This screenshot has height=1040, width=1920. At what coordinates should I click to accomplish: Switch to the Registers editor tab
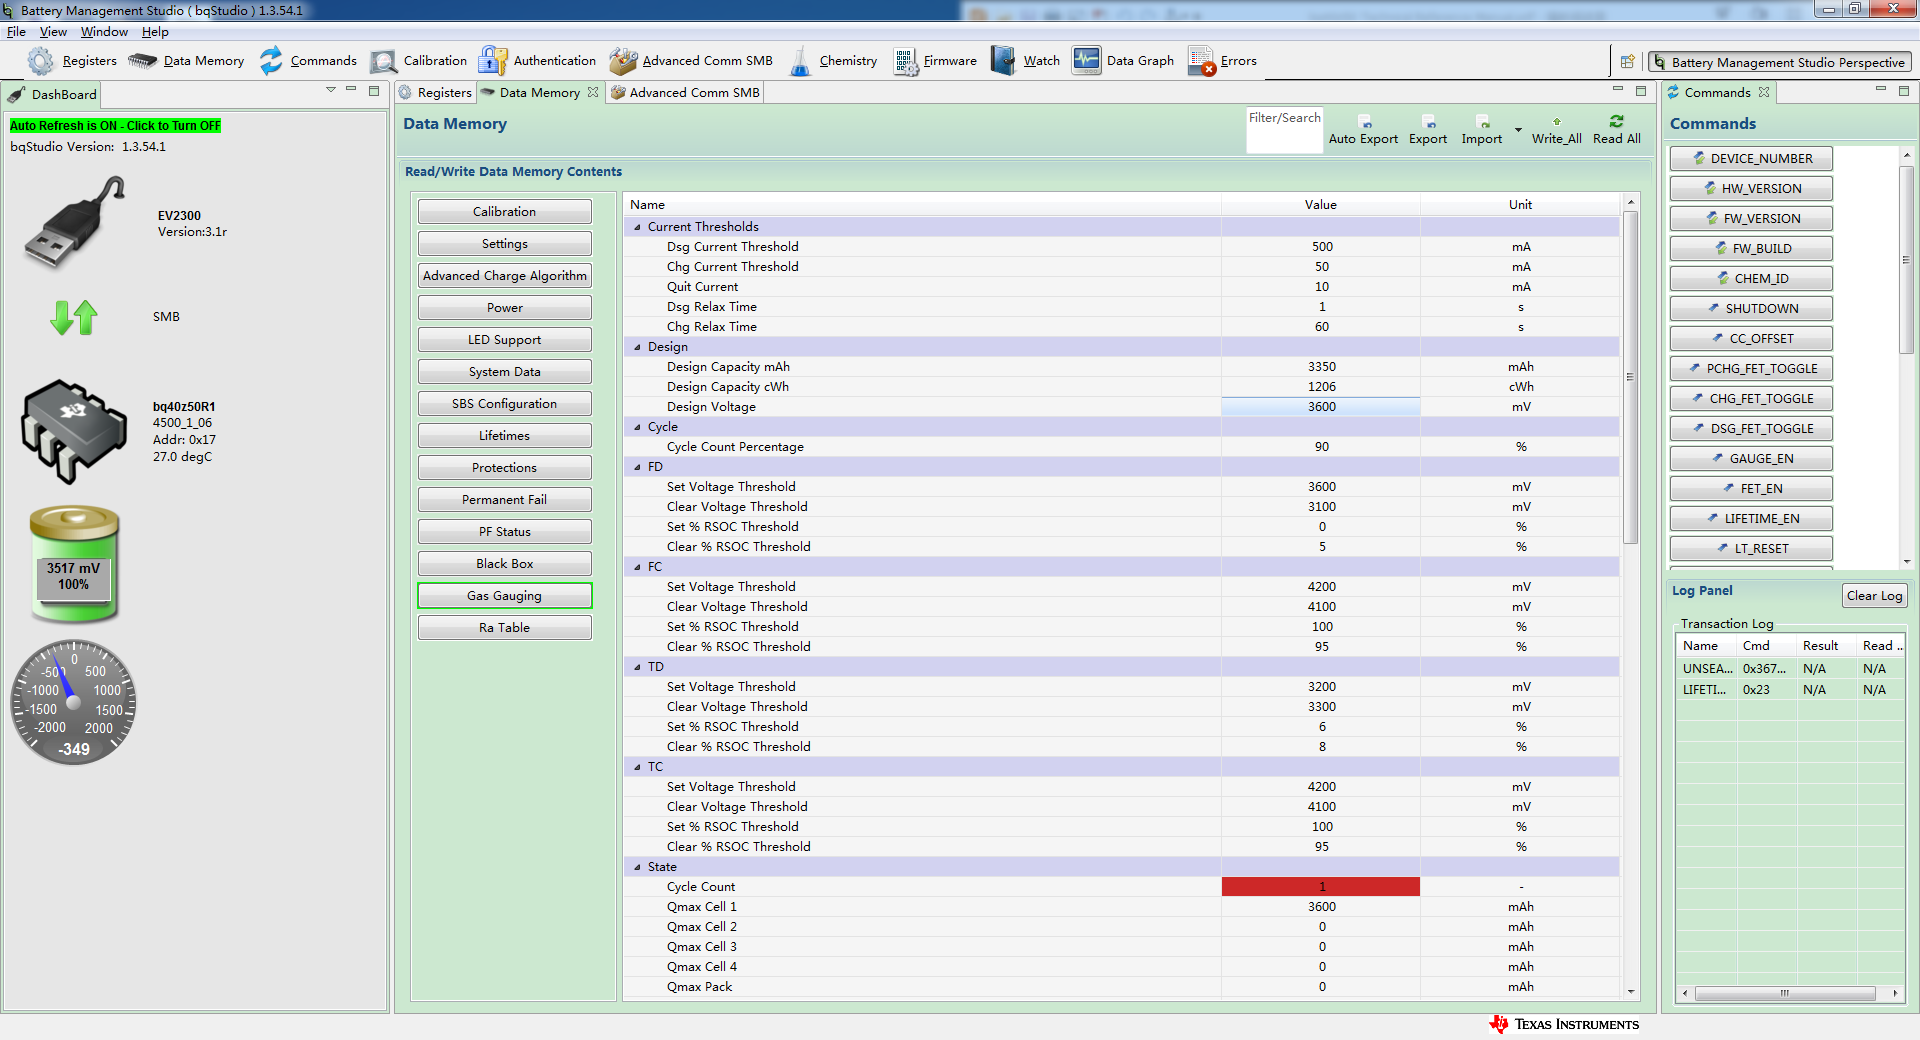(435, 92)
